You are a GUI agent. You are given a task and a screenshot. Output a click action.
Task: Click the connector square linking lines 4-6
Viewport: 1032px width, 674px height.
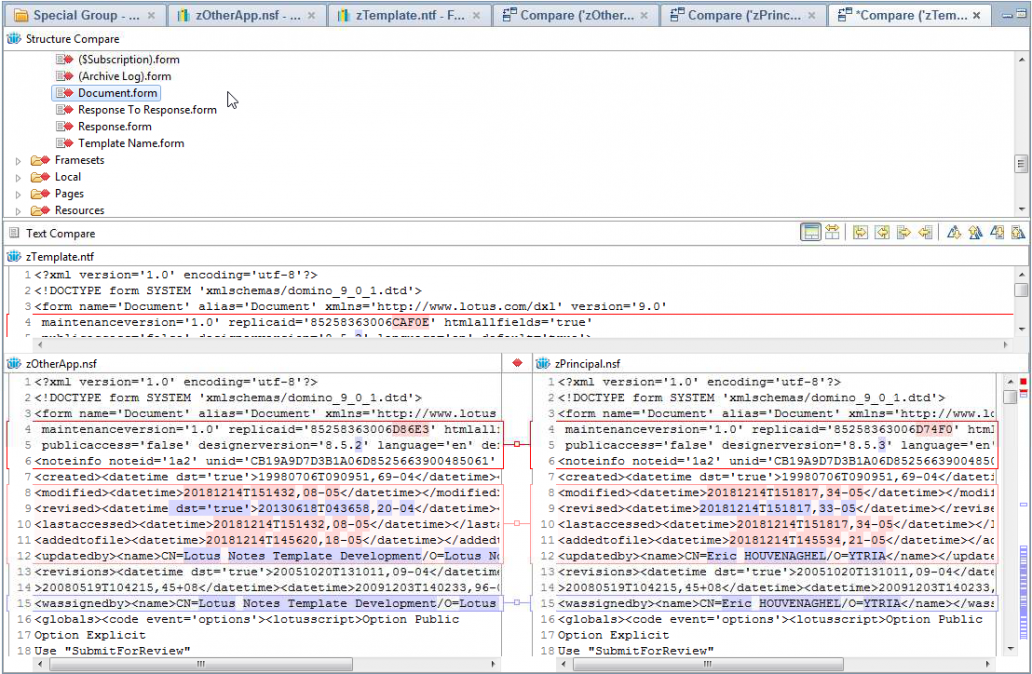517,444
